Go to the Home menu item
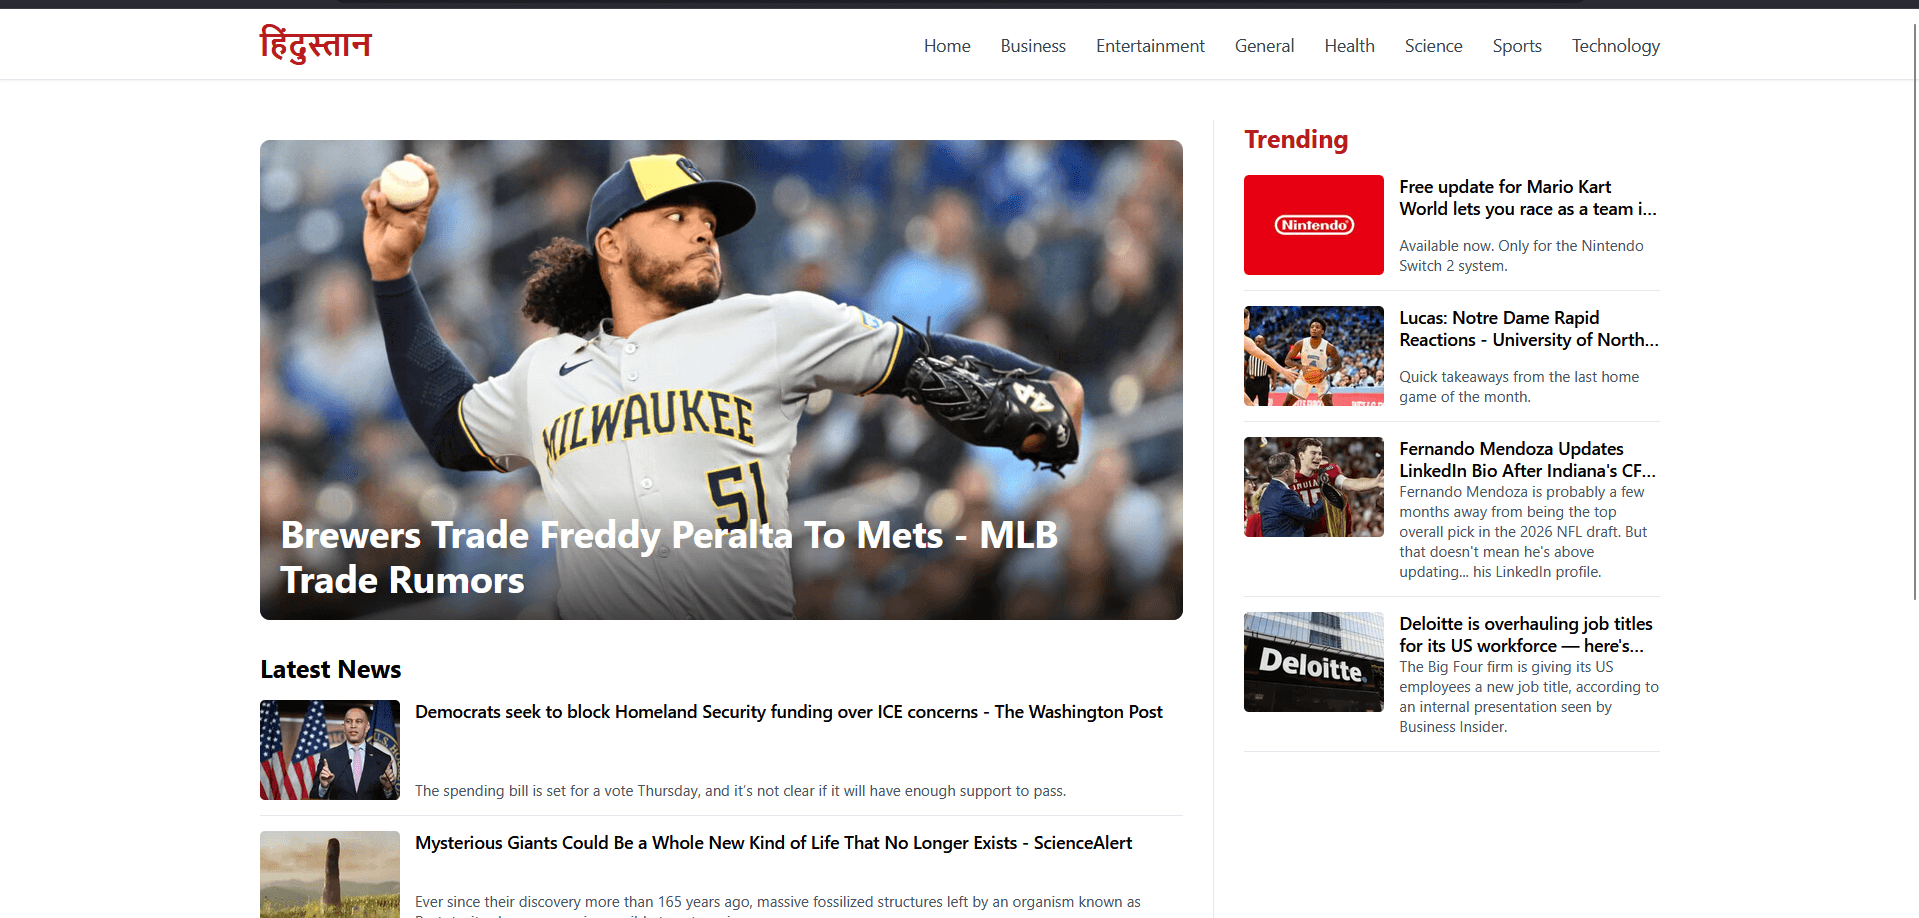Image resolution: width=1919 pixels, height=918 pixels. pyautogui.click(x=947, y=46)
